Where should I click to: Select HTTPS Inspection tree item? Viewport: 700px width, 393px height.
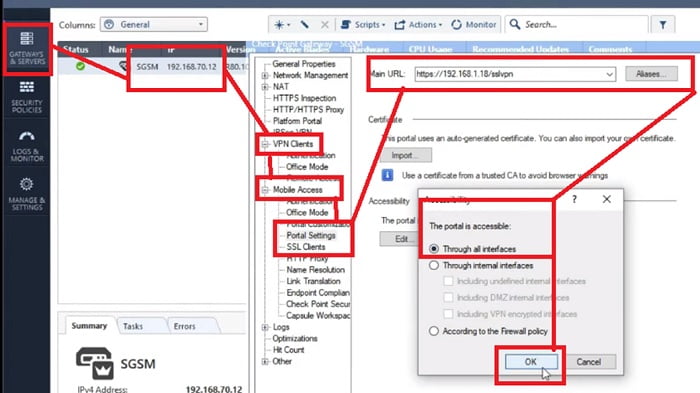pos(304,98)
